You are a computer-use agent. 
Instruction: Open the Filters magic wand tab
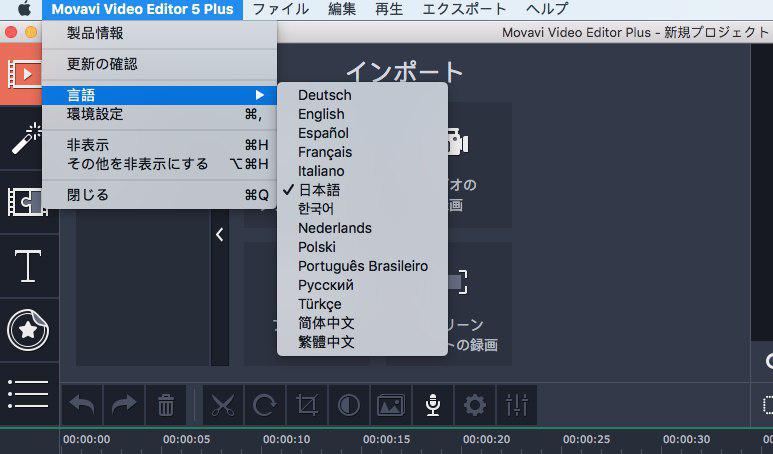(27, 139)
